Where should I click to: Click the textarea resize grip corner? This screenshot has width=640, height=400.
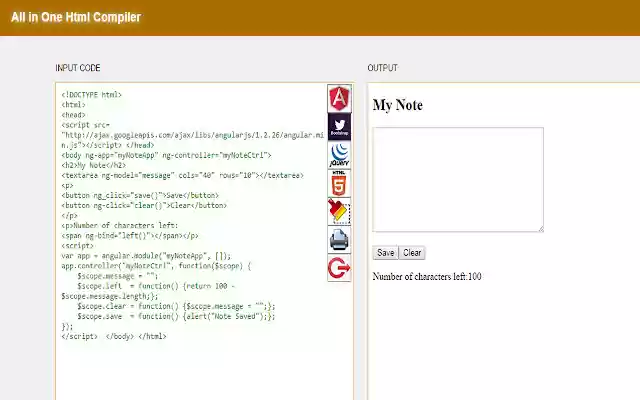[x=541, y=229]
